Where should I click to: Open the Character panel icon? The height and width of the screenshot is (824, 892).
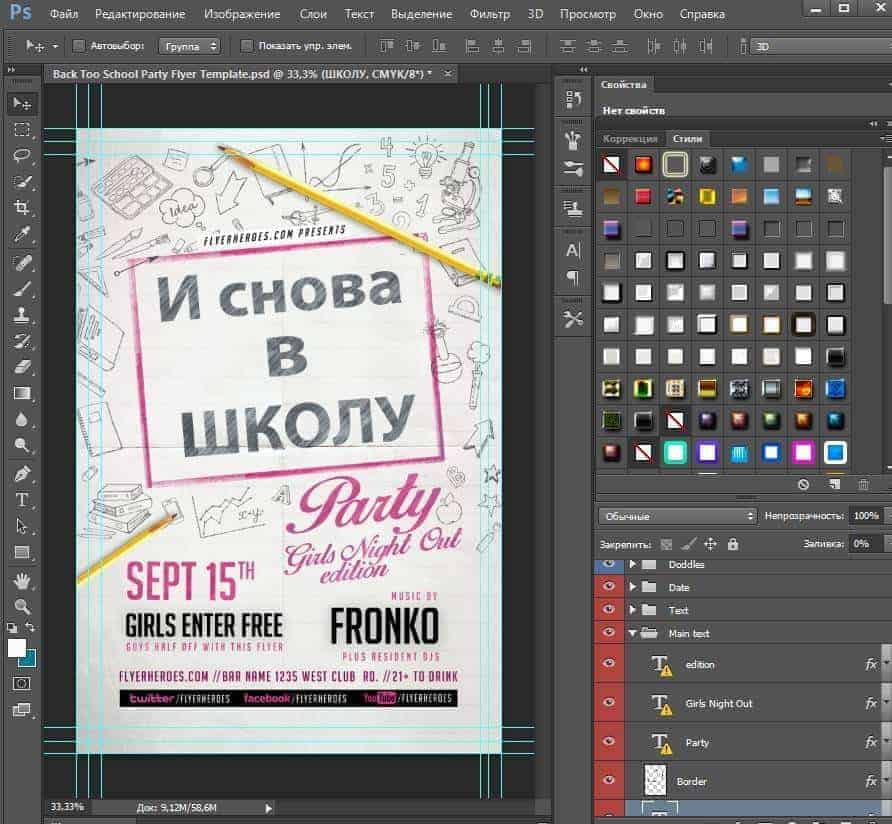[573, 251]
